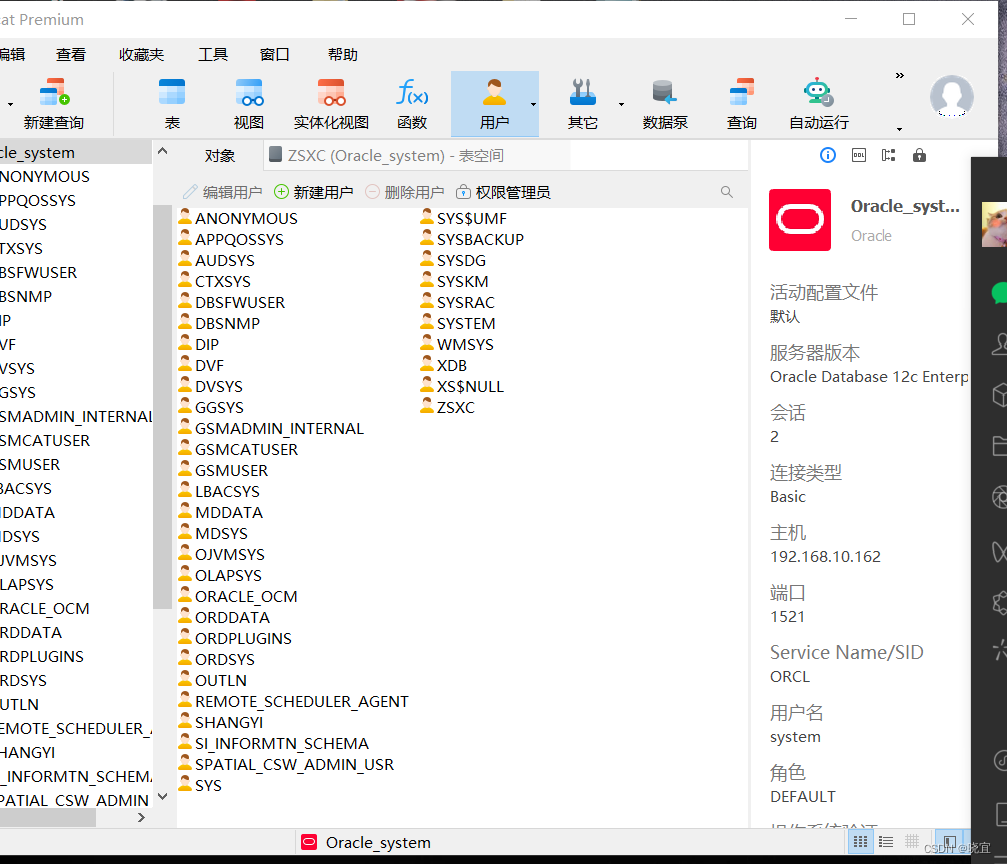Open the Tools (工具) menu

tap(213, 55)
